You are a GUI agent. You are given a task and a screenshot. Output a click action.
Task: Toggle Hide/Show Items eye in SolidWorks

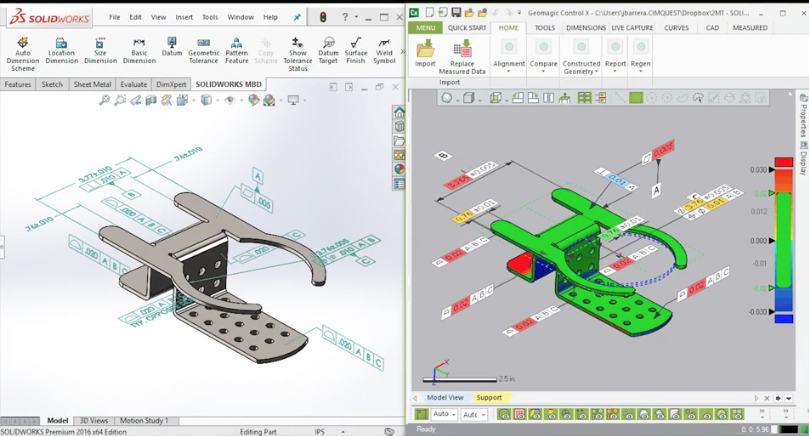coord(230,100)
